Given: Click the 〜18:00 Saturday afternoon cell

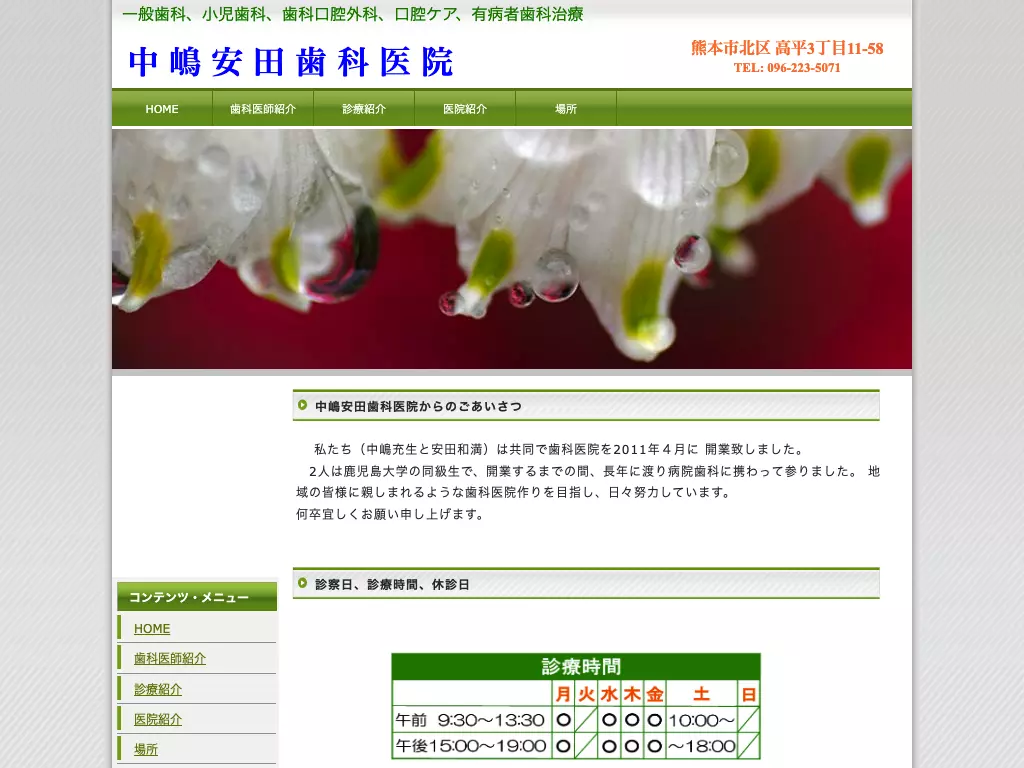Looking at the screenshot, I should pyautogui.click(x=701, y=746).
